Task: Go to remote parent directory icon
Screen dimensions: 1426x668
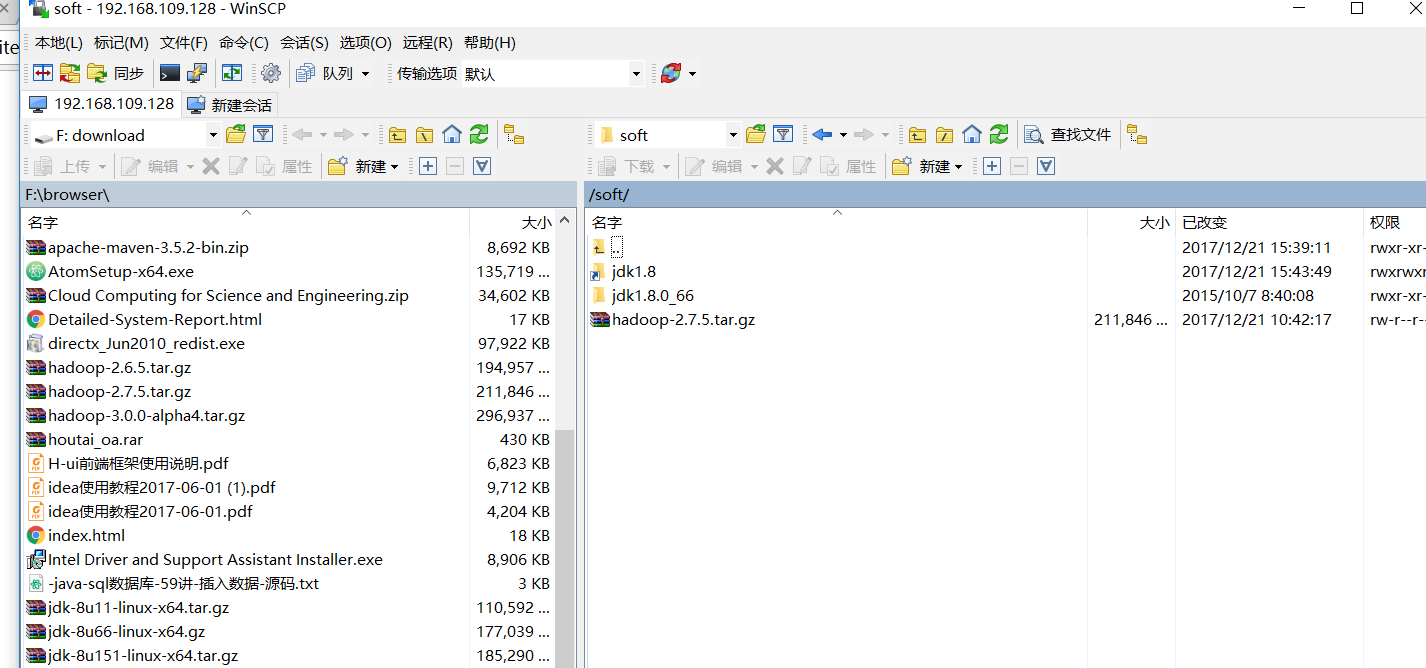Action: [917, 135]
